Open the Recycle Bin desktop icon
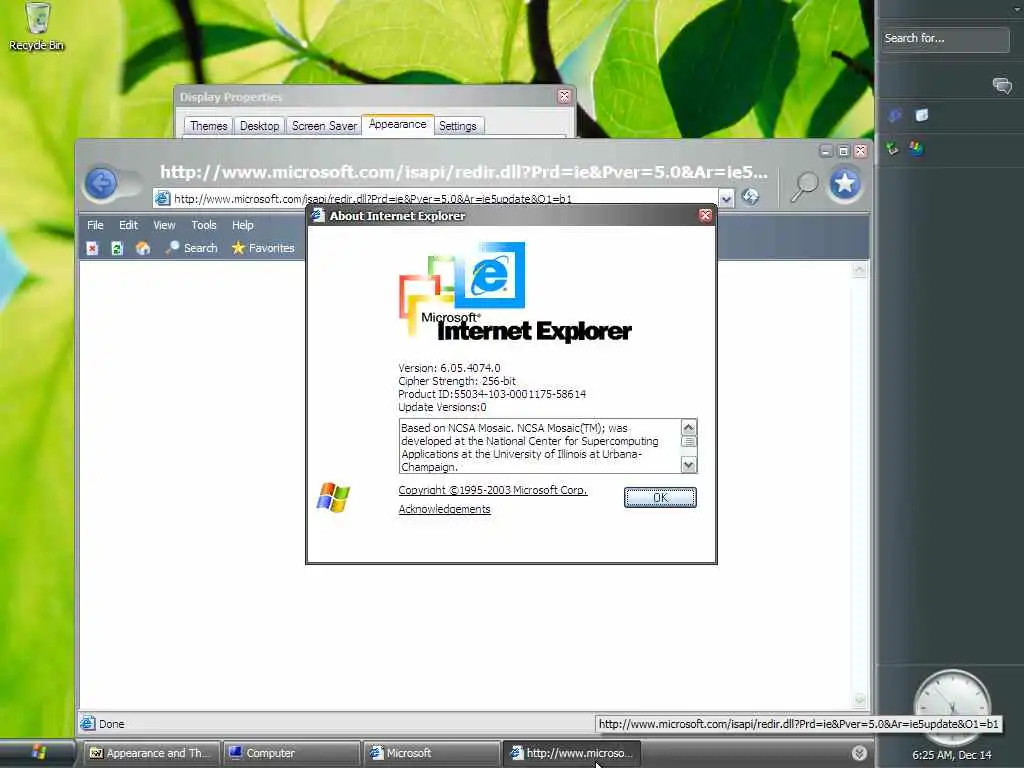1024x768 pixels. (37, 26)
